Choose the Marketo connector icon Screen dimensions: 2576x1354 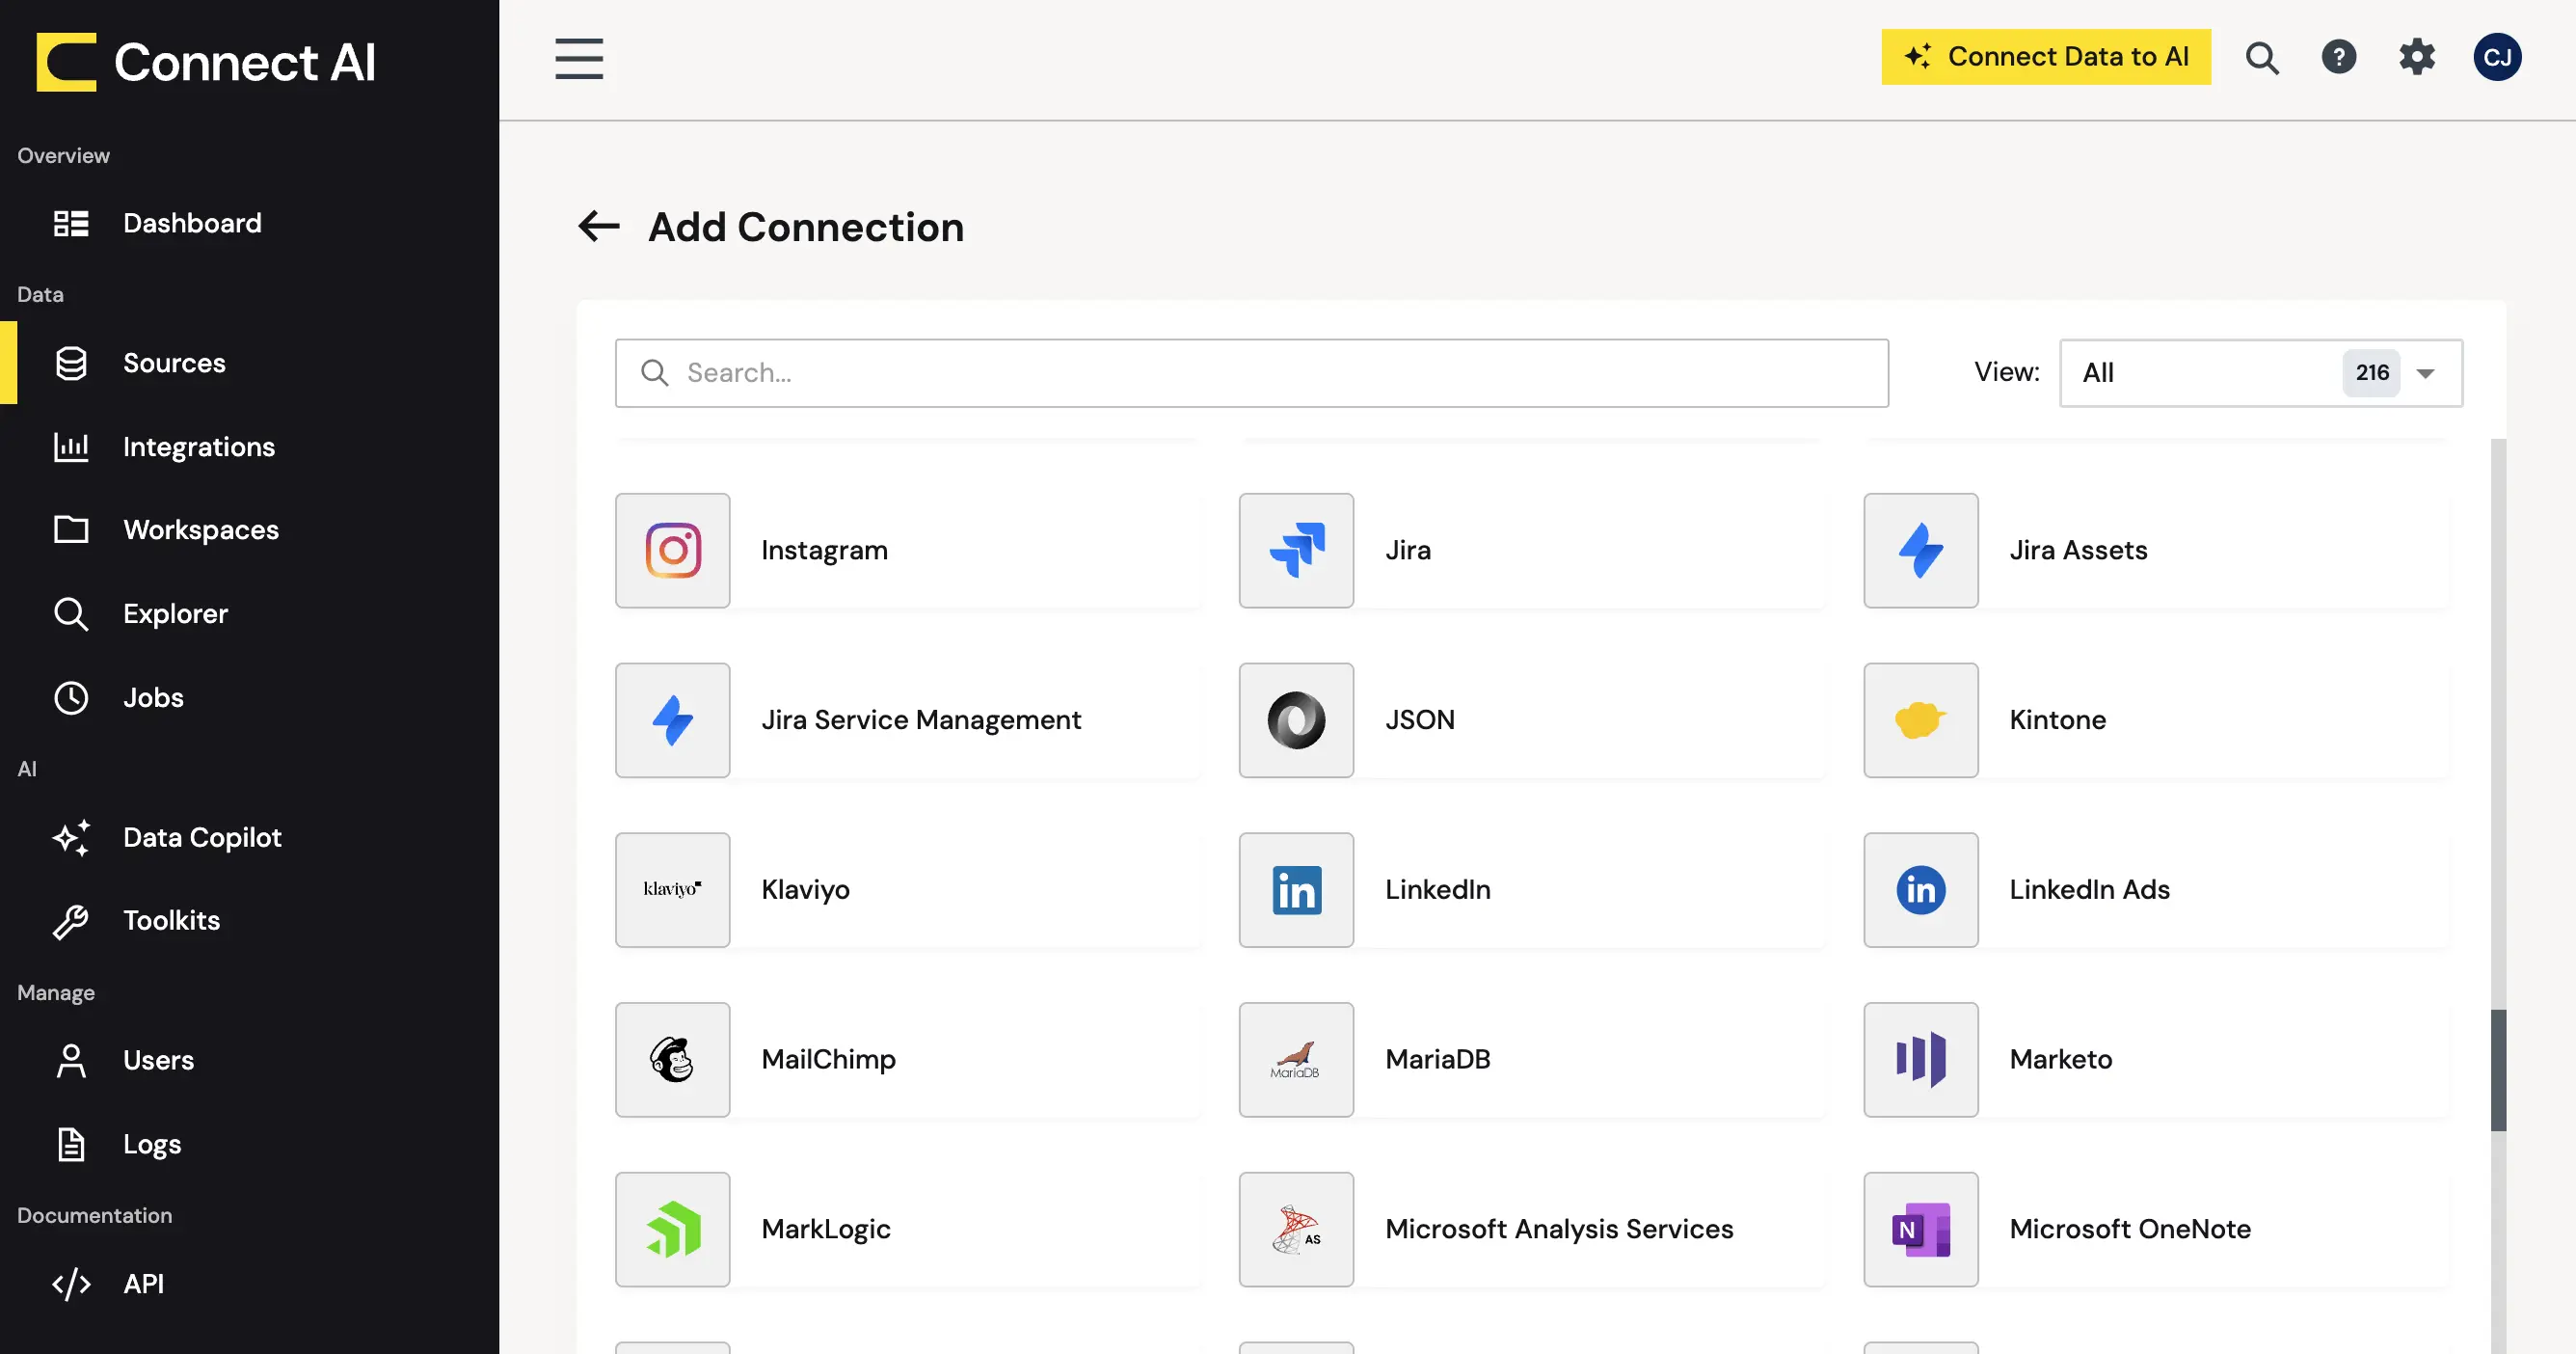1920,1060
